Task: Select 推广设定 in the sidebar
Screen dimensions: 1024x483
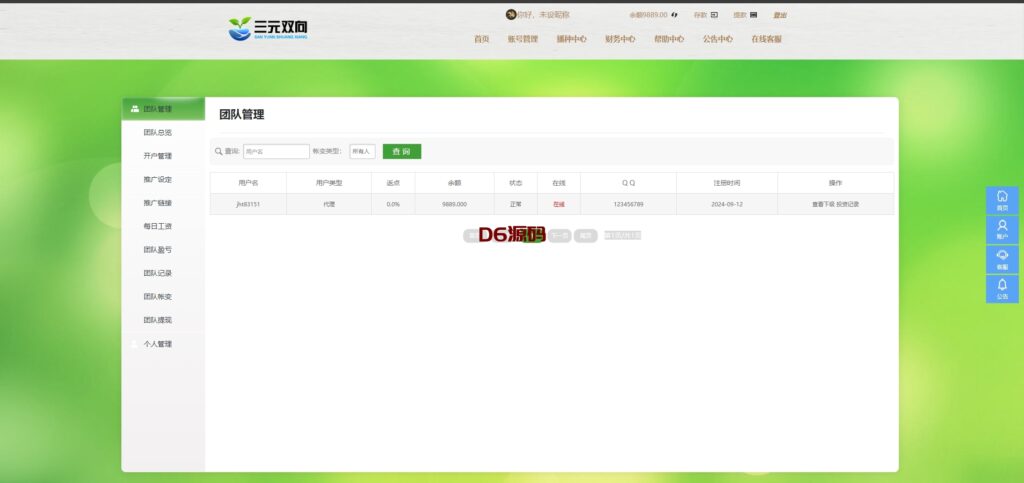Action: (x=157, y=179)
